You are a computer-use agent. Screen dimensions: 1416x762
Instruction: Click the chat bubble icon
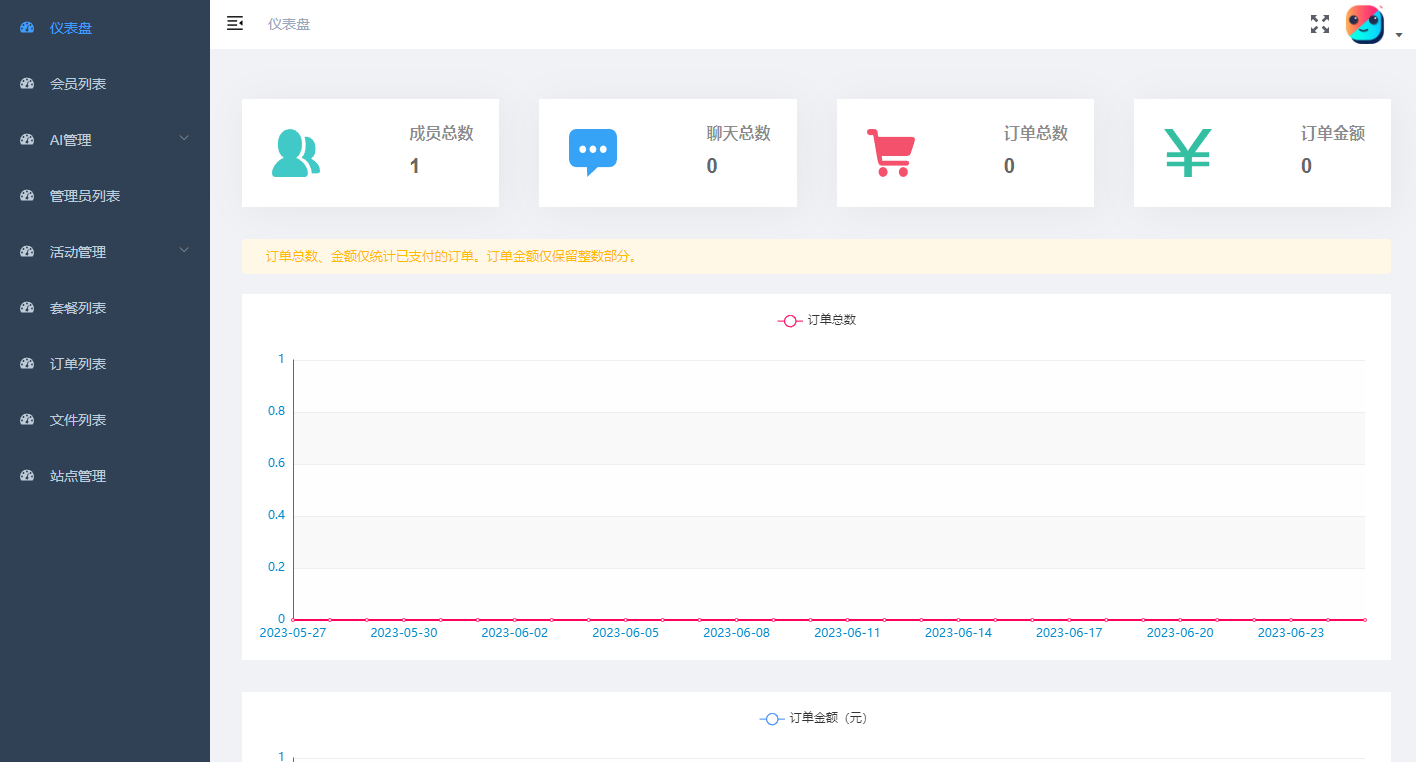tap(593, 152)
